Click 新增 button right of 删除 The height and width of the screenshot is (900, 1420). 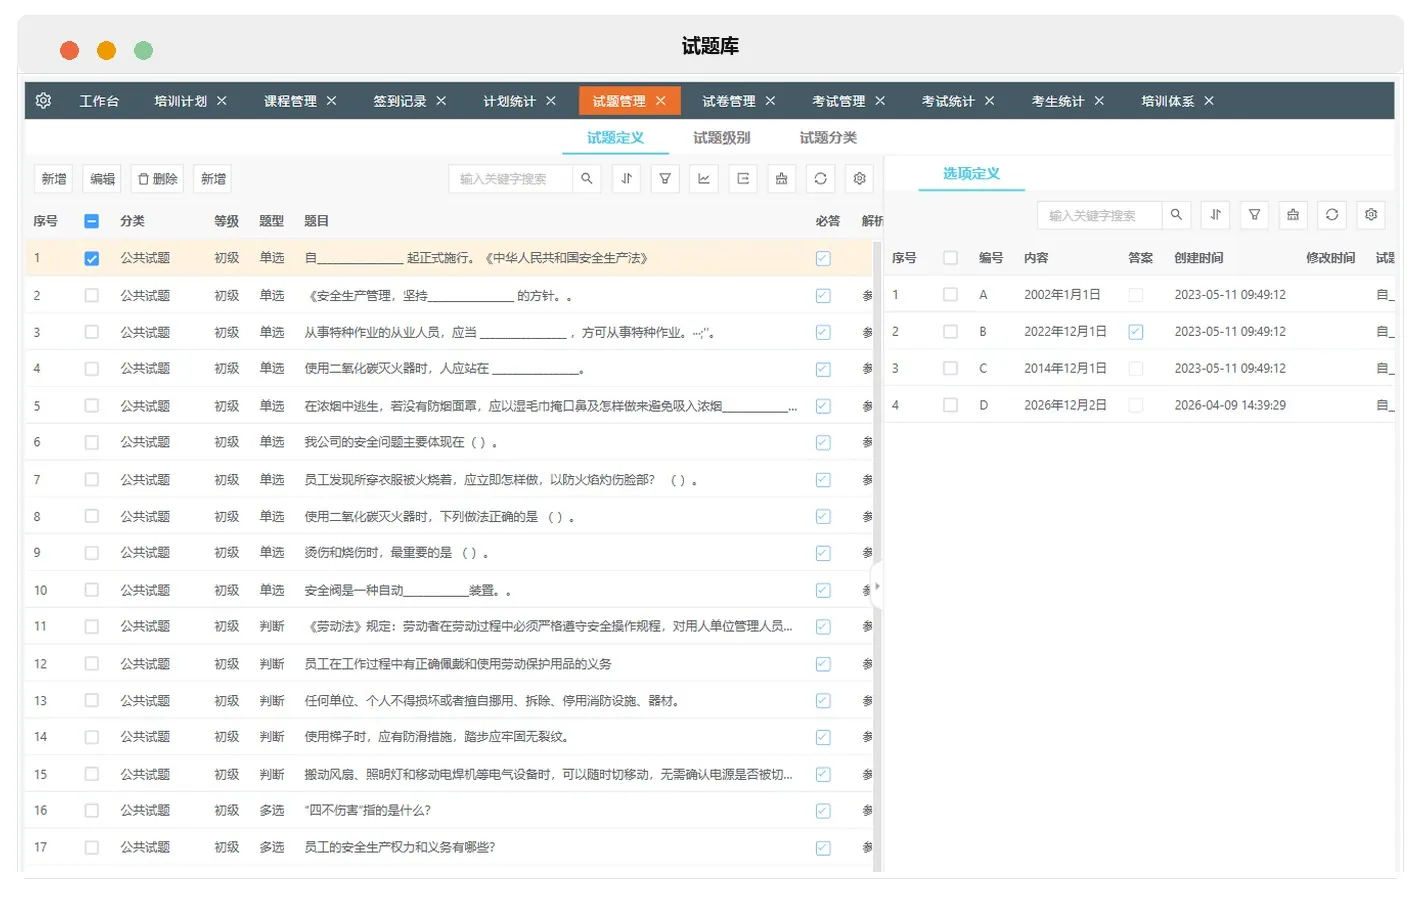(x=213, y=179)
